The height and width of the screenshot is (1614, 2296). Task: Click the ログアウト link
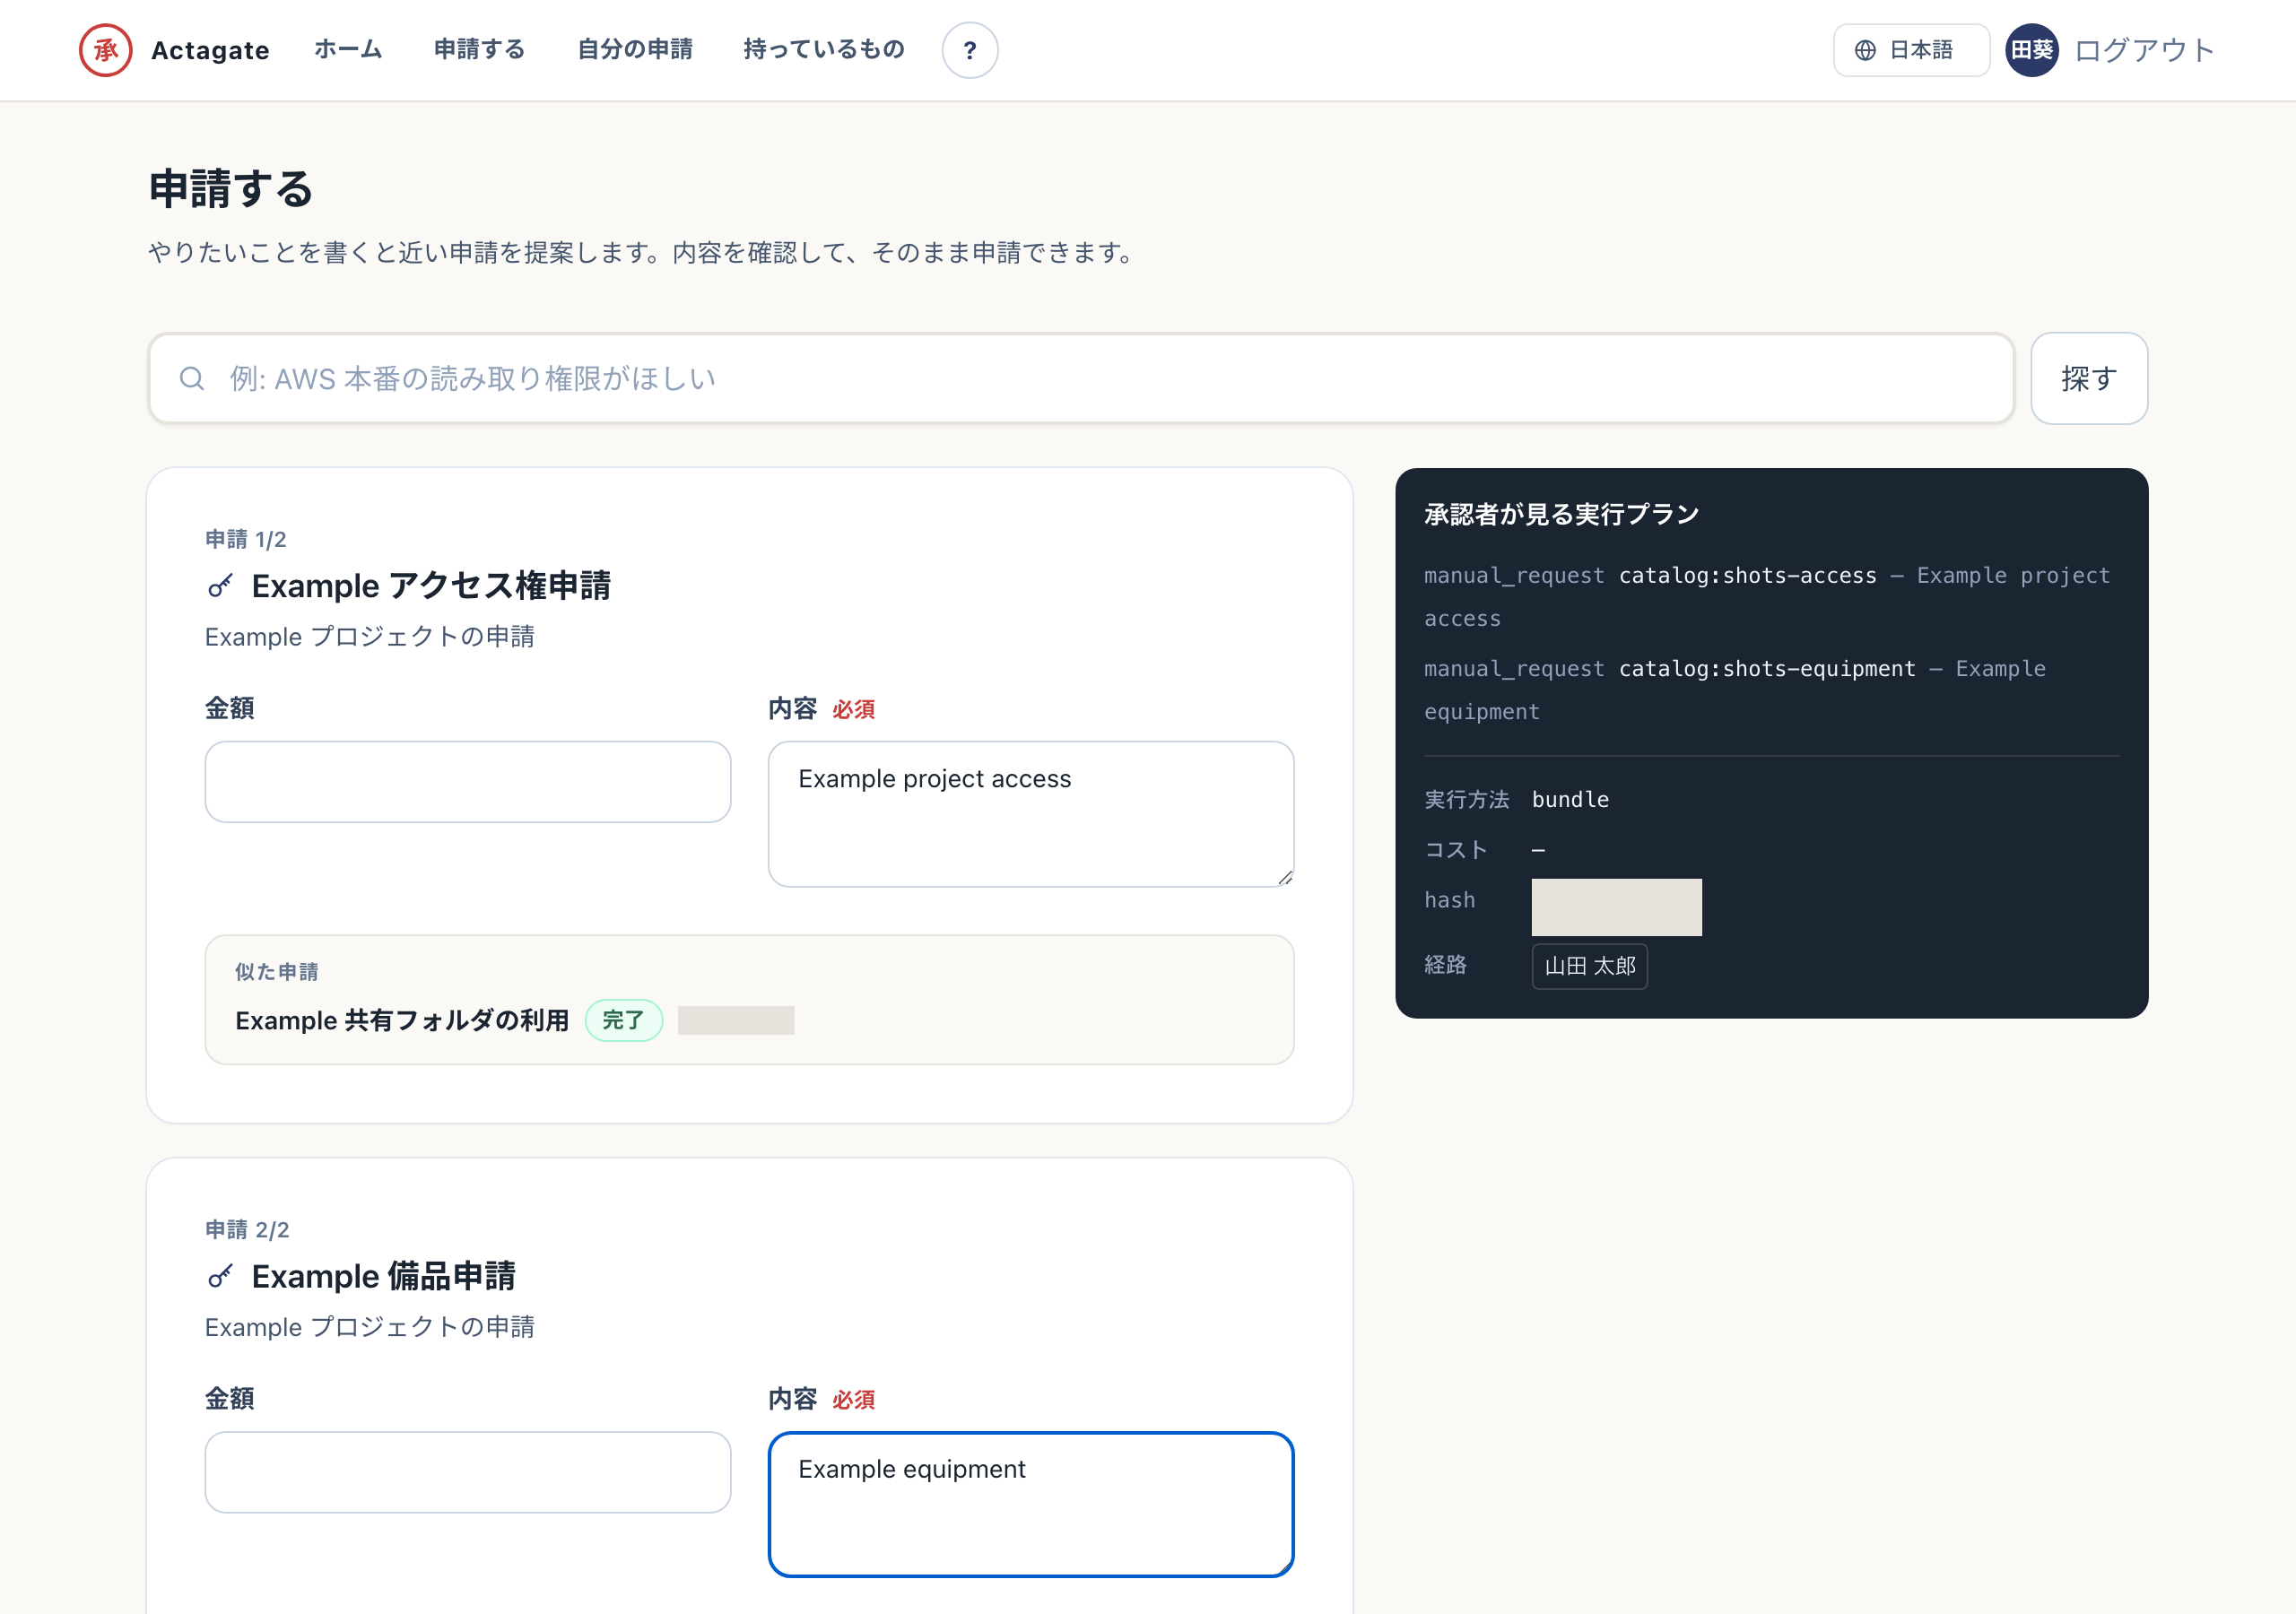click(x=2145, y=50)
